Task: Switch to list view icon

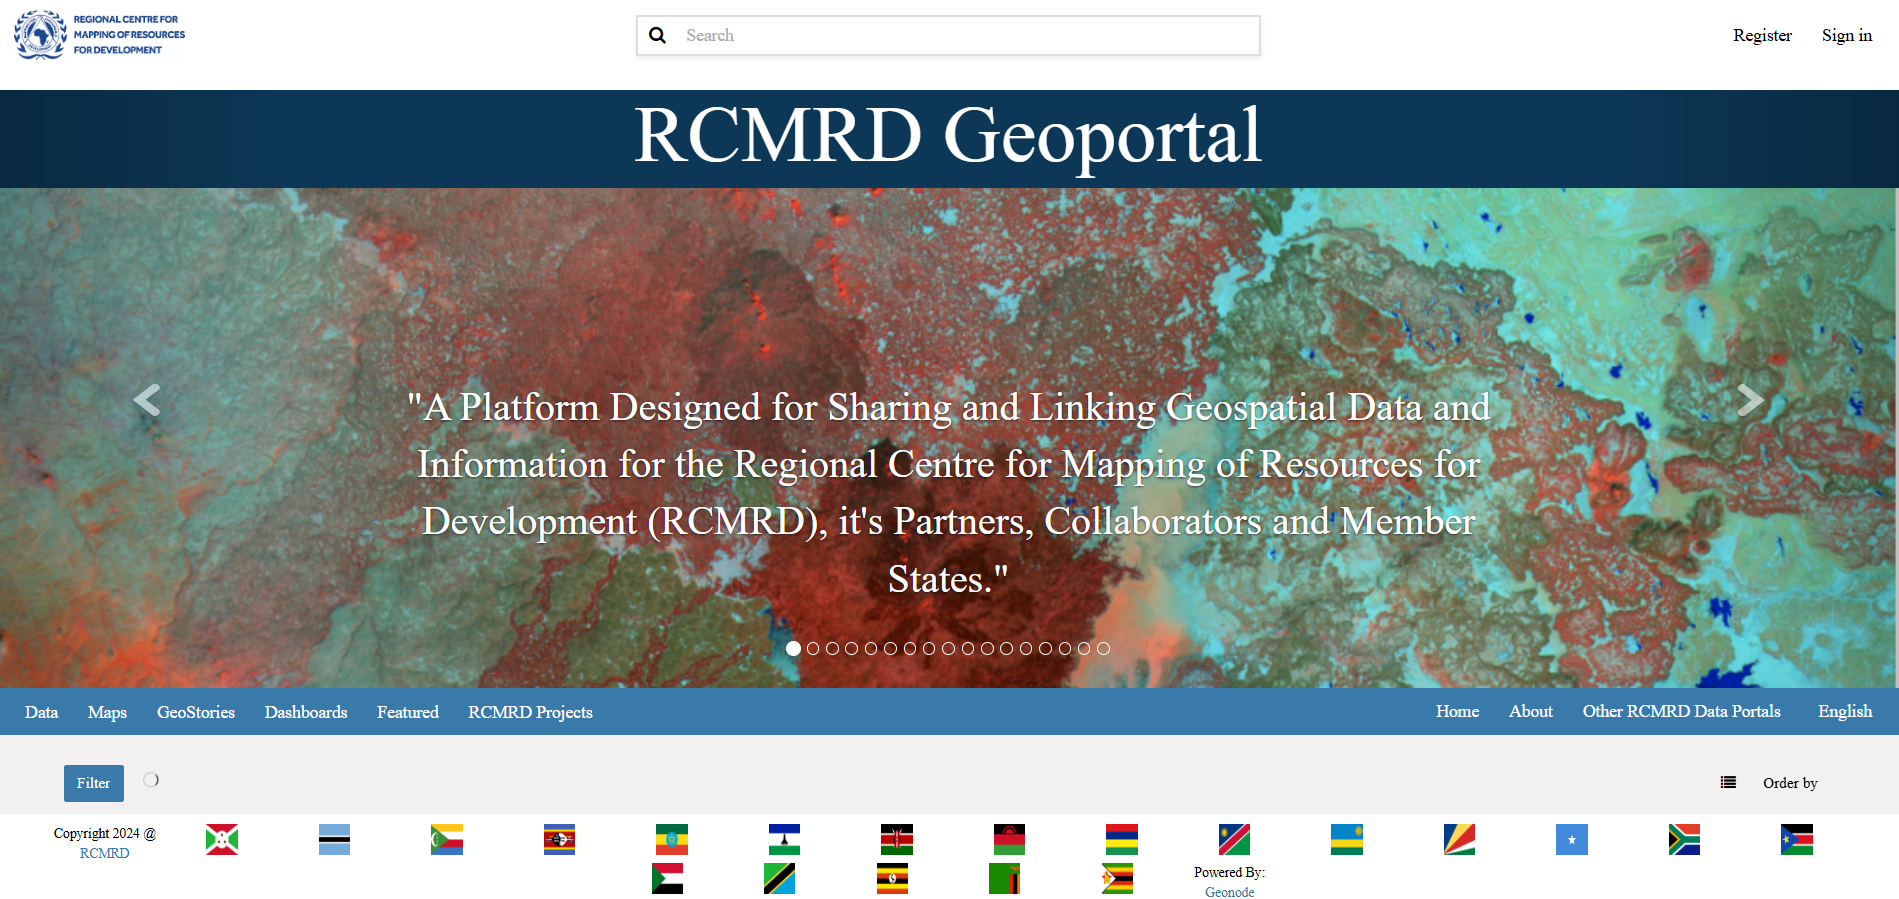Action: point(1728,782)
